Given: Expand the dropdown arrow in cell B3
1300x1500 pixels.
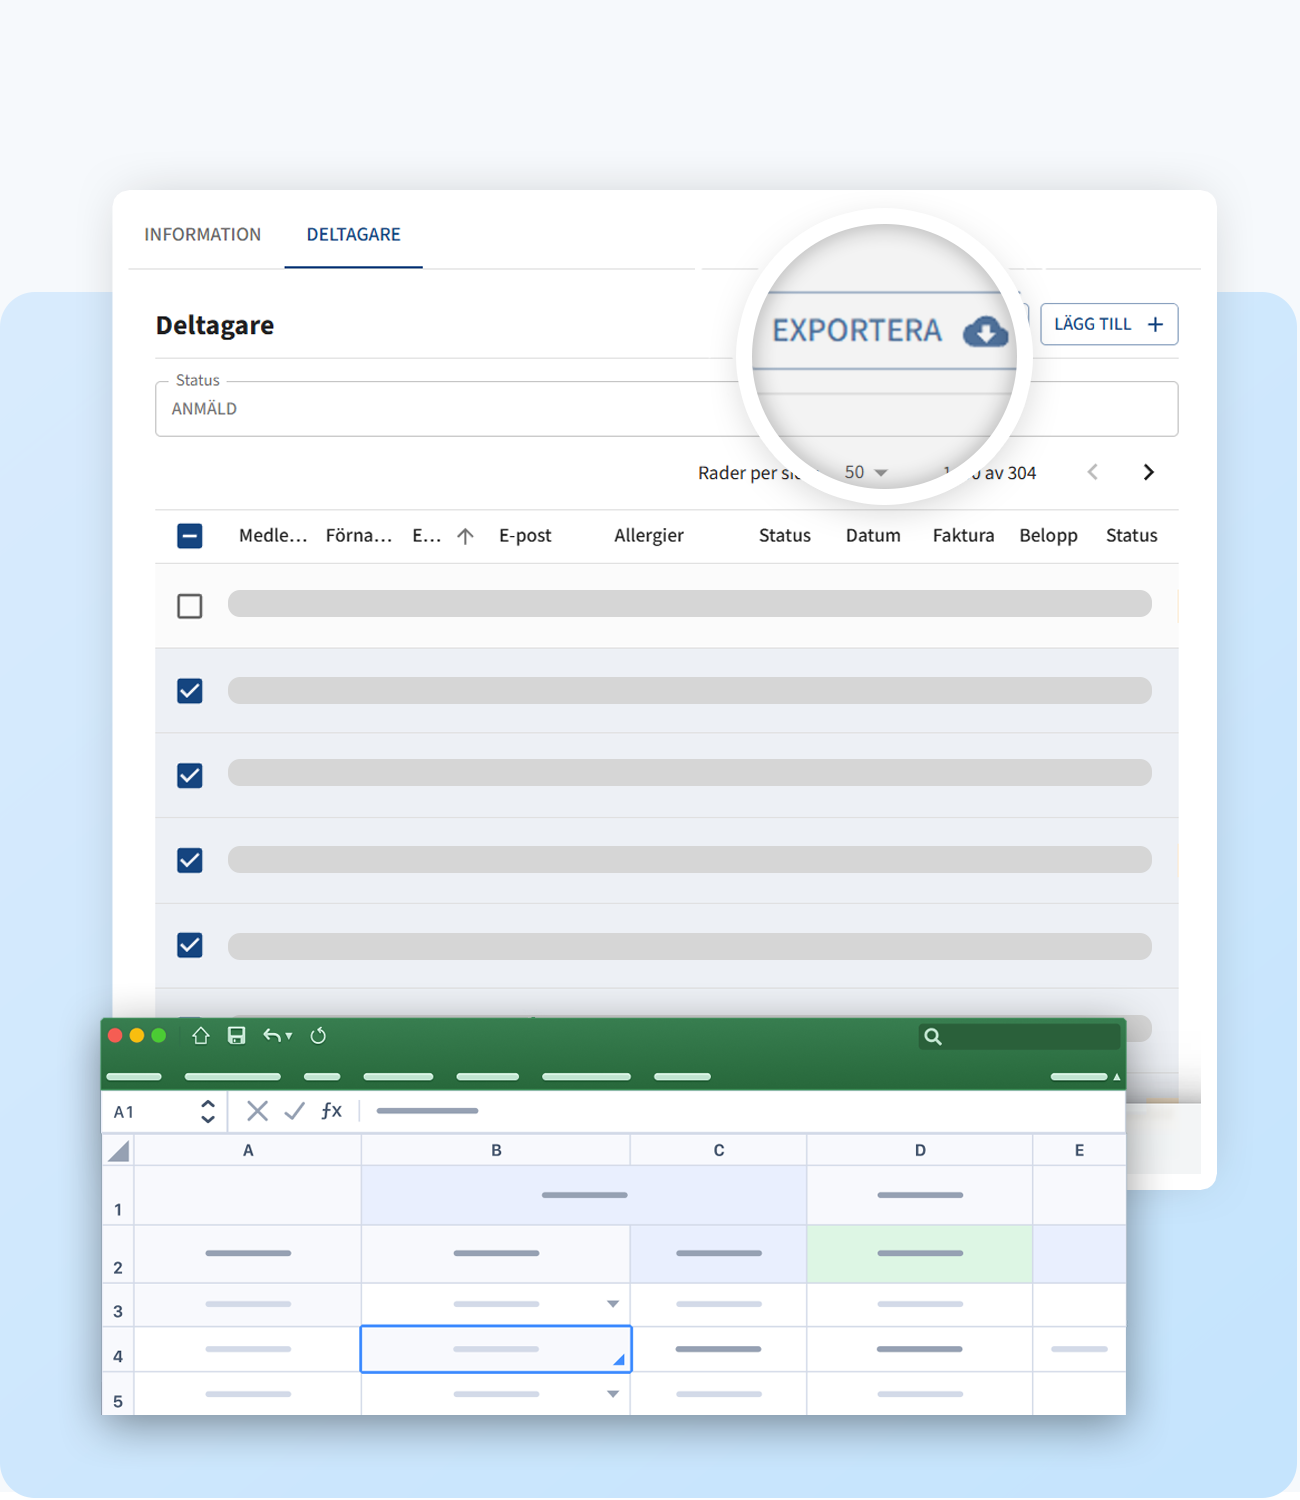Looking at the screenshot, I should point(613,1304).
